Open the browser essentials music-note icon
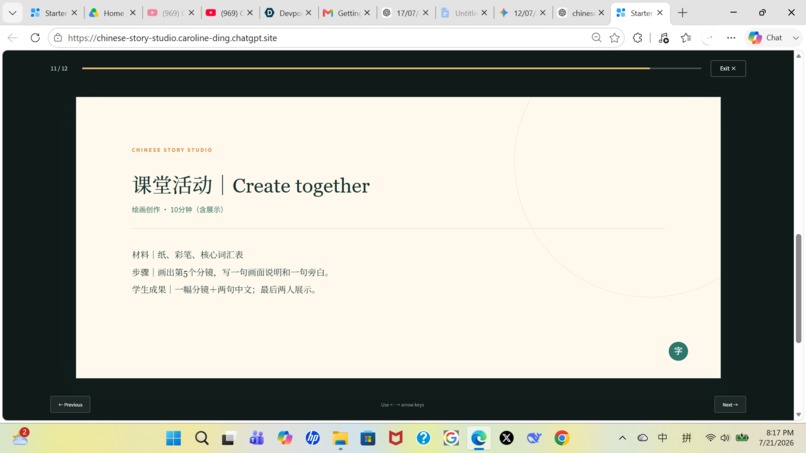The height and width of the screenshot is (453, 806). [x=664, y=38]
